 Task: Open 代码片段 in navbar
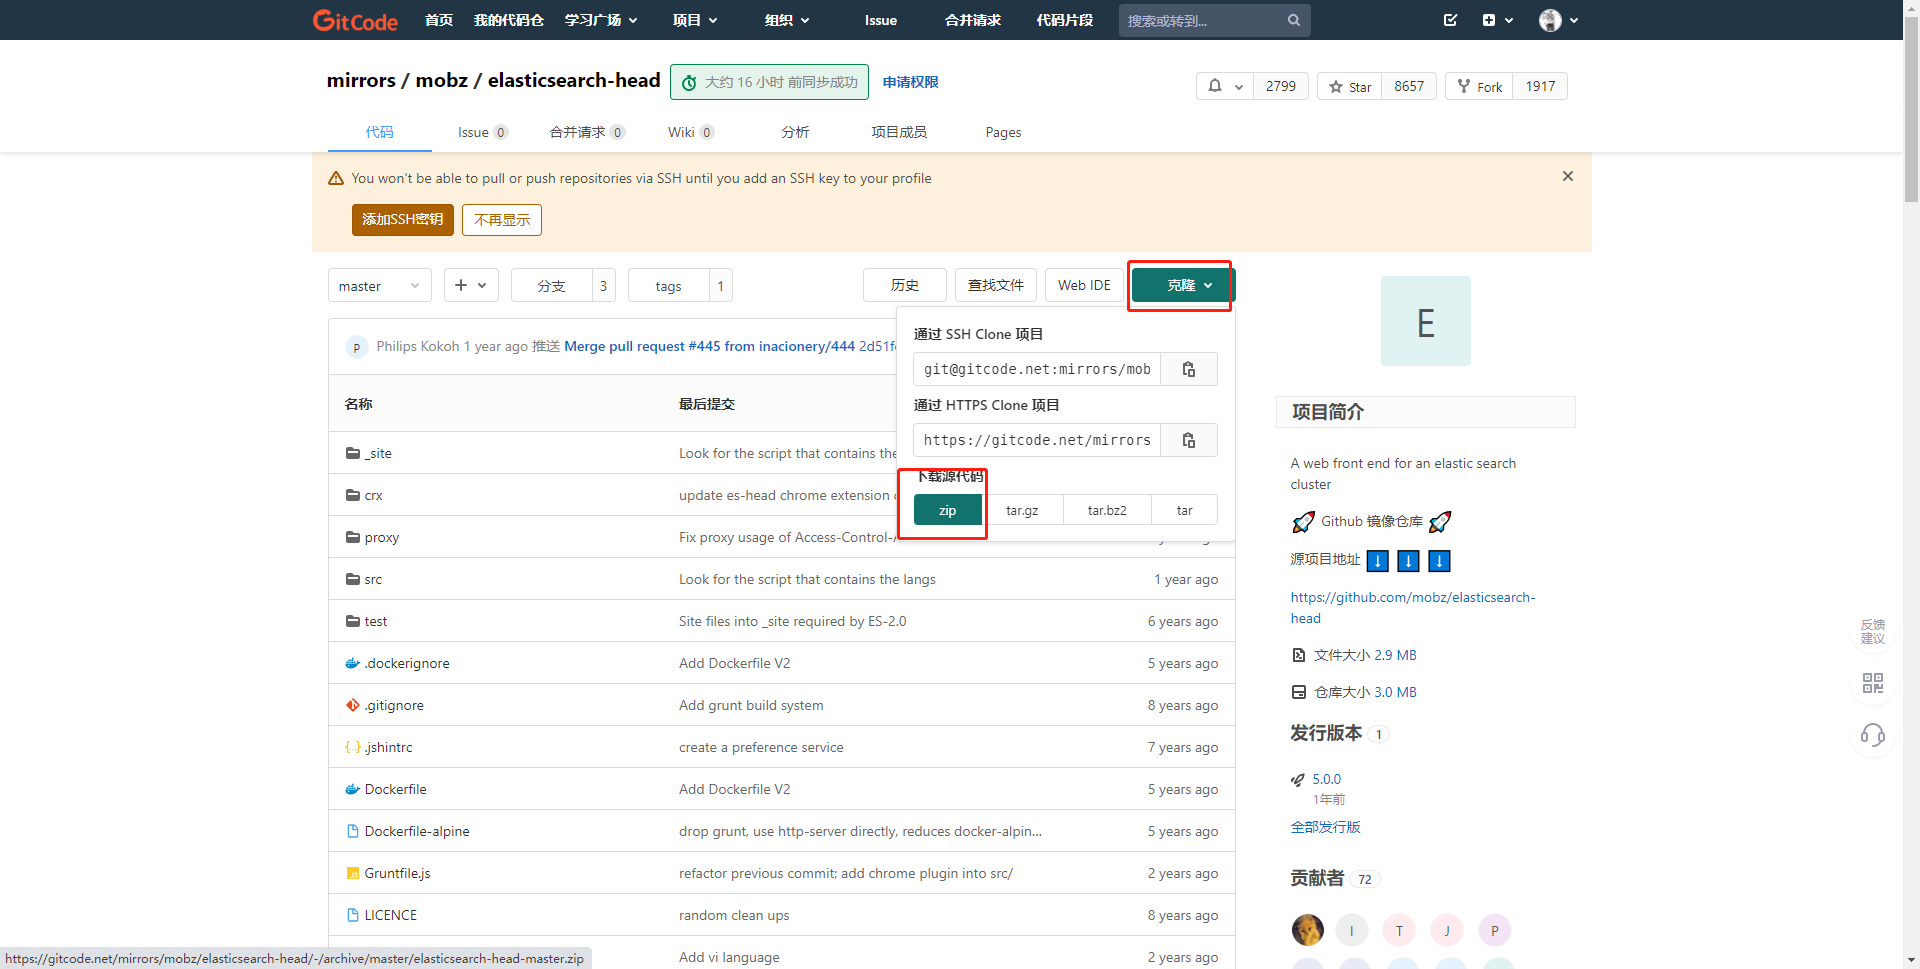[1065, 20]
